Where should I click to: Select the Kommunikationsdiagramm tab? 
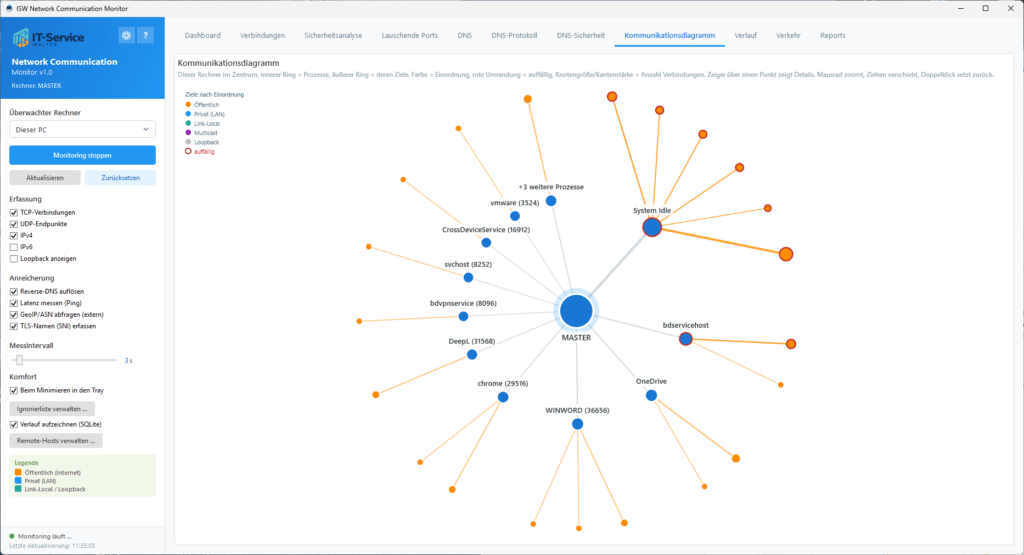click(669, 35)
